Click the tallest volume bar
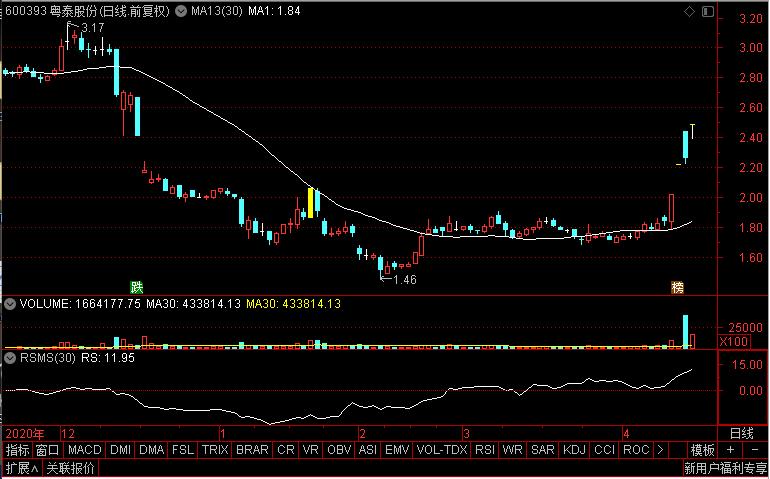Screen dimensions: 770x479 [686, 332]
